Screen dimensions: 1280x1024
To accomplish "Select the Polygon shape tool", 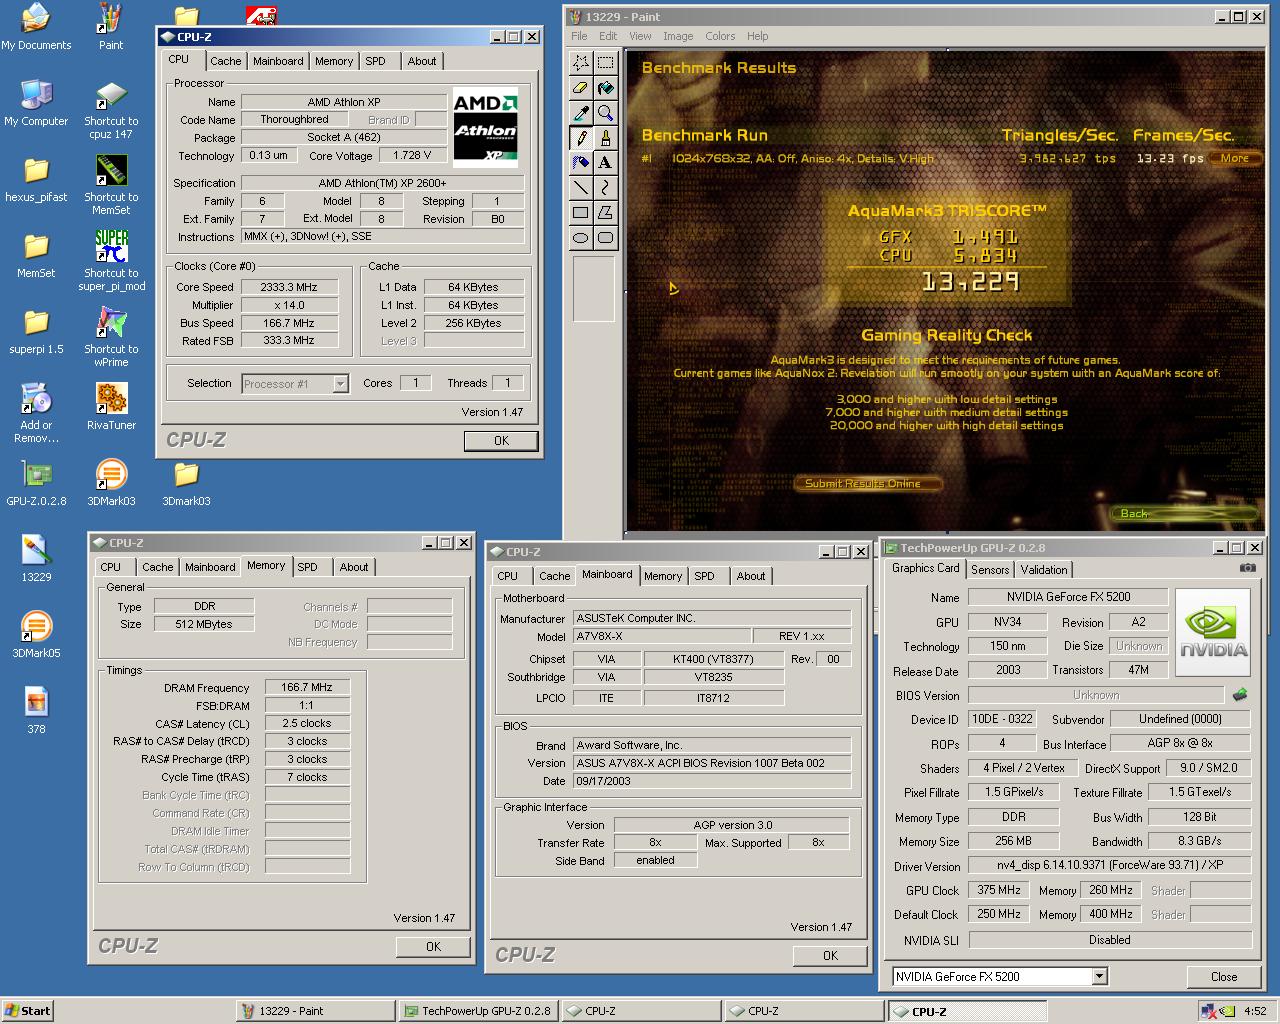I will pos(605,212).
